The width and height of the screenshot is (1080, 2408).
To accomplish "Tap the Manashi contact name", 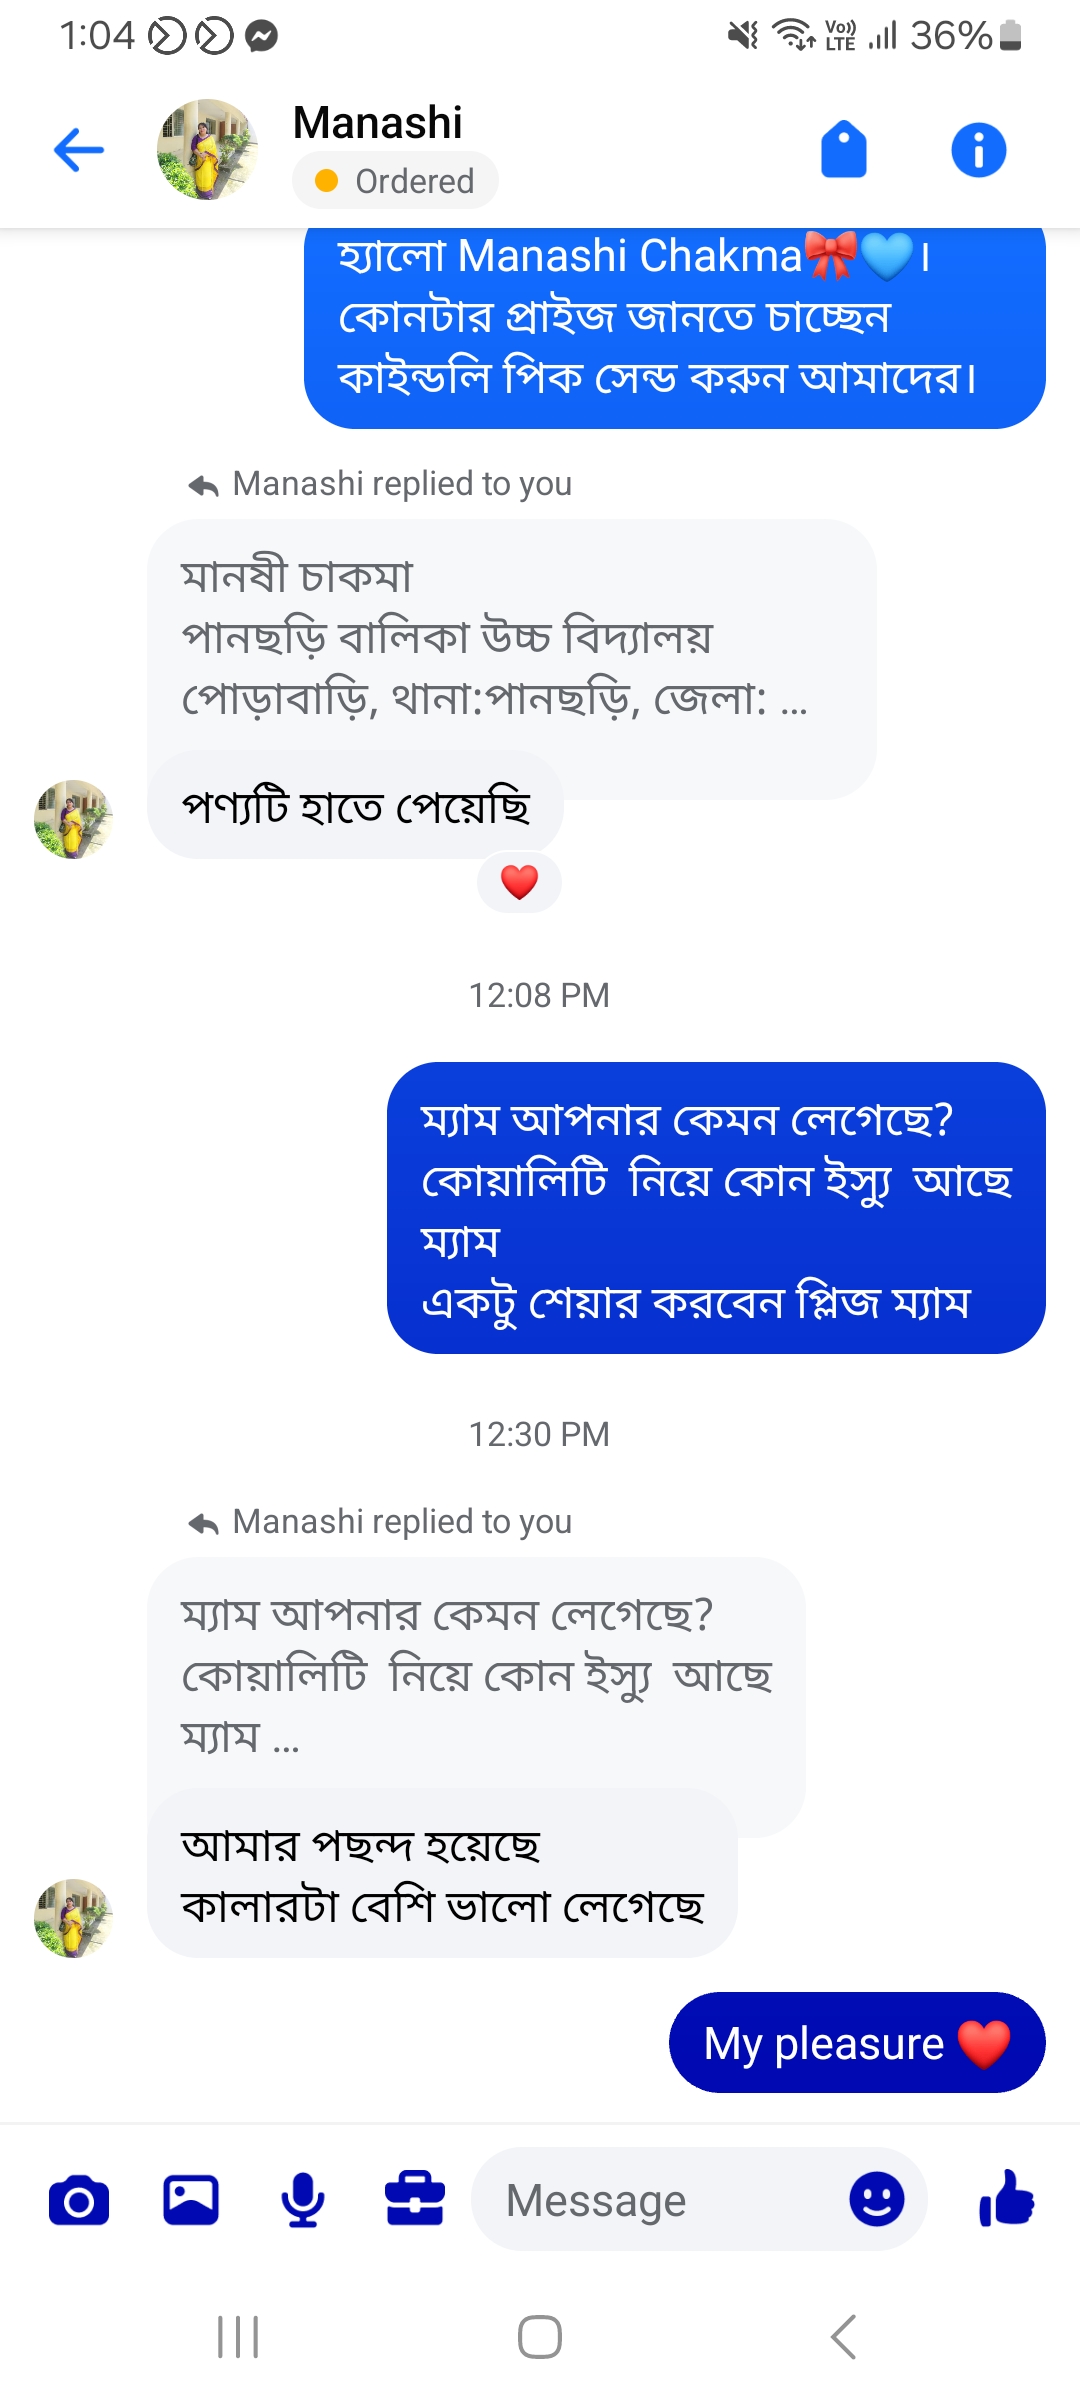I will (378, 123).
